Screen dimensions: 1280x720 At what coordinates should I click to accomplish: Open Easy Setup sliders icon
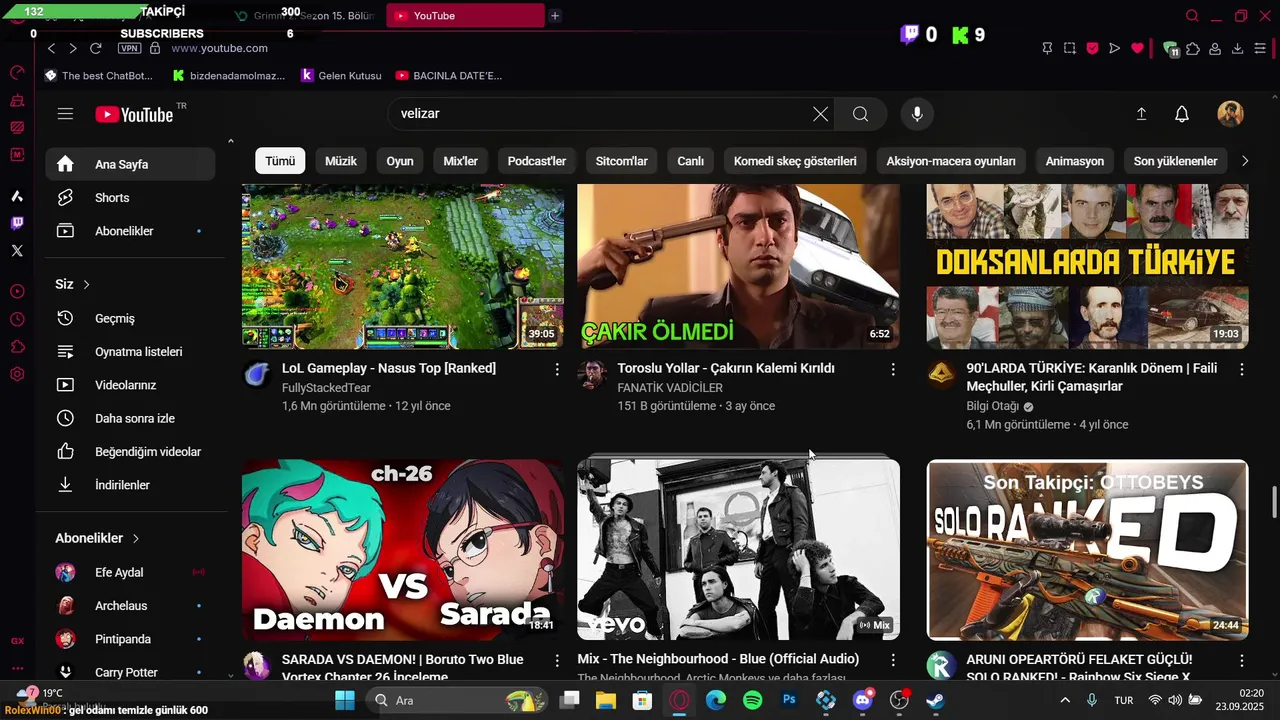(x=1259, y=48)
